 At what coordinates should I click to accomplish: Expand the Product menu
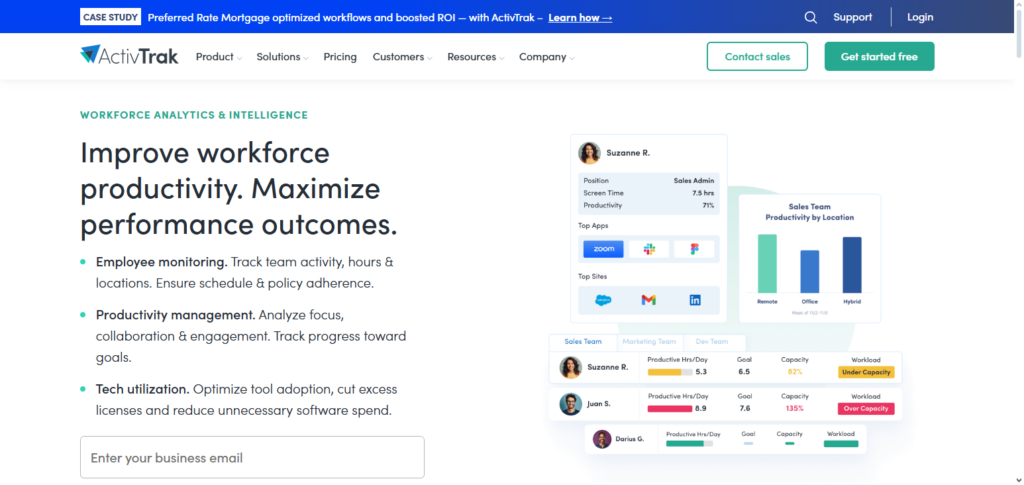pyautogui.click(x=219, y=57)
